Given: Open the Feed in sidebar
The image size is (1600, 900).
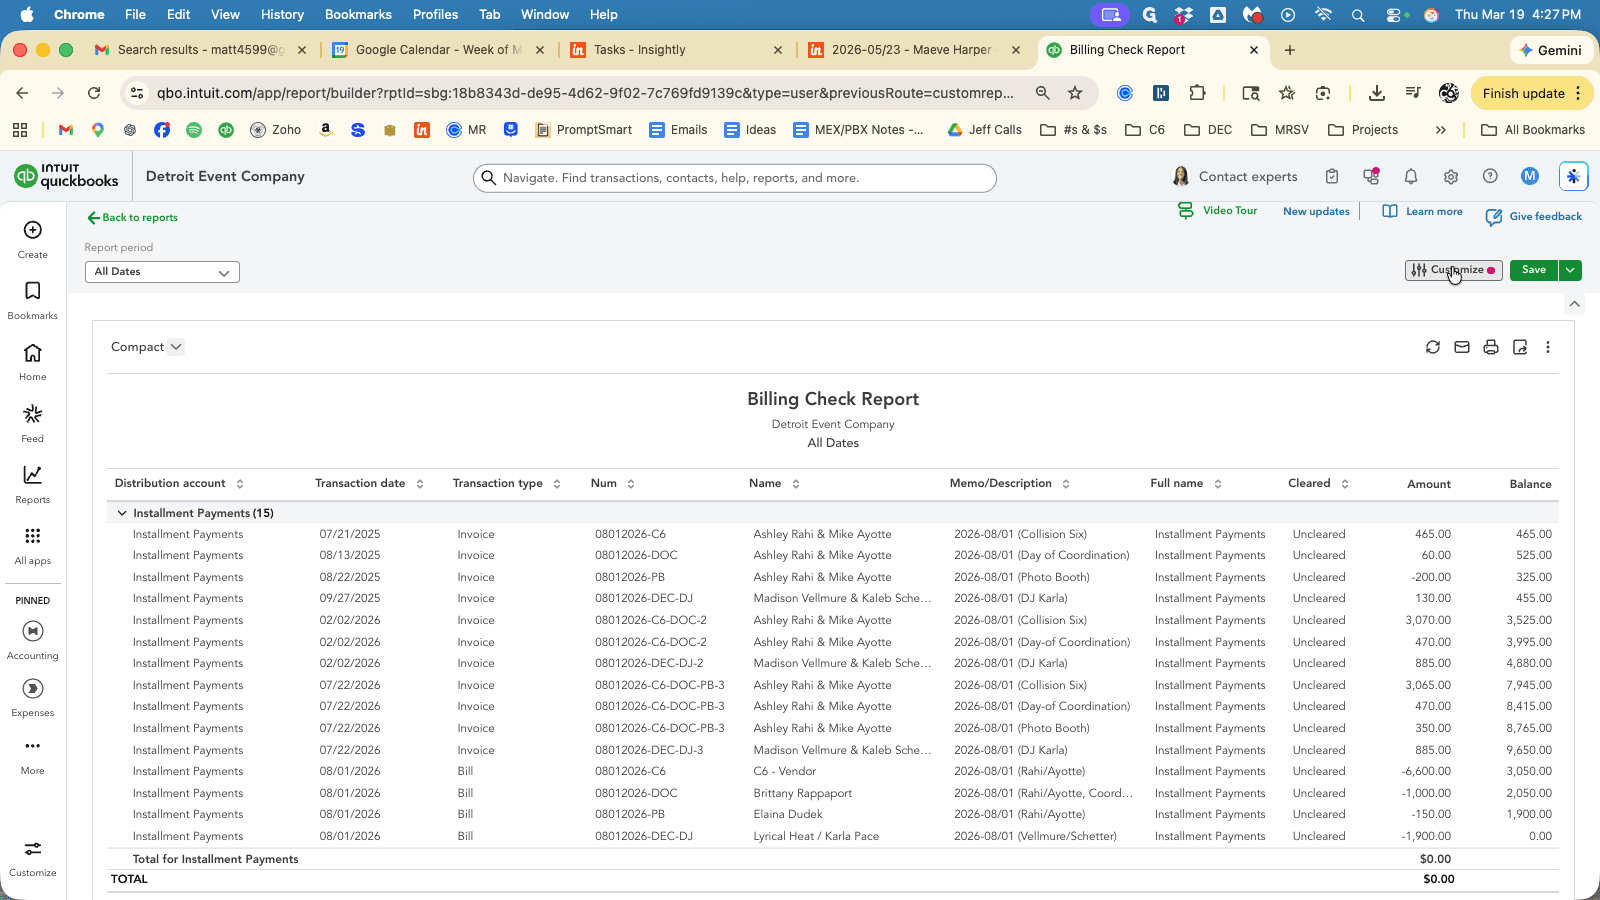Looking at the screenshot, I should 33,423.
